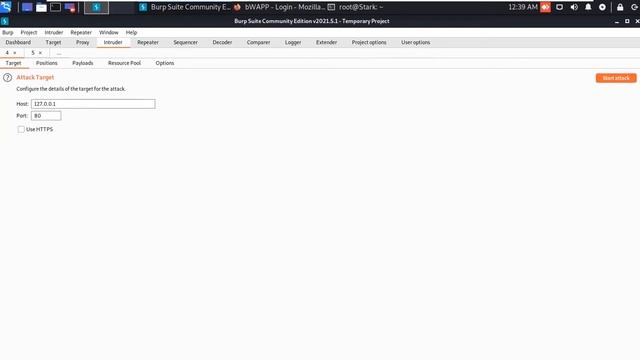
Task: Open the Project options tab
Action: point(369,42)
